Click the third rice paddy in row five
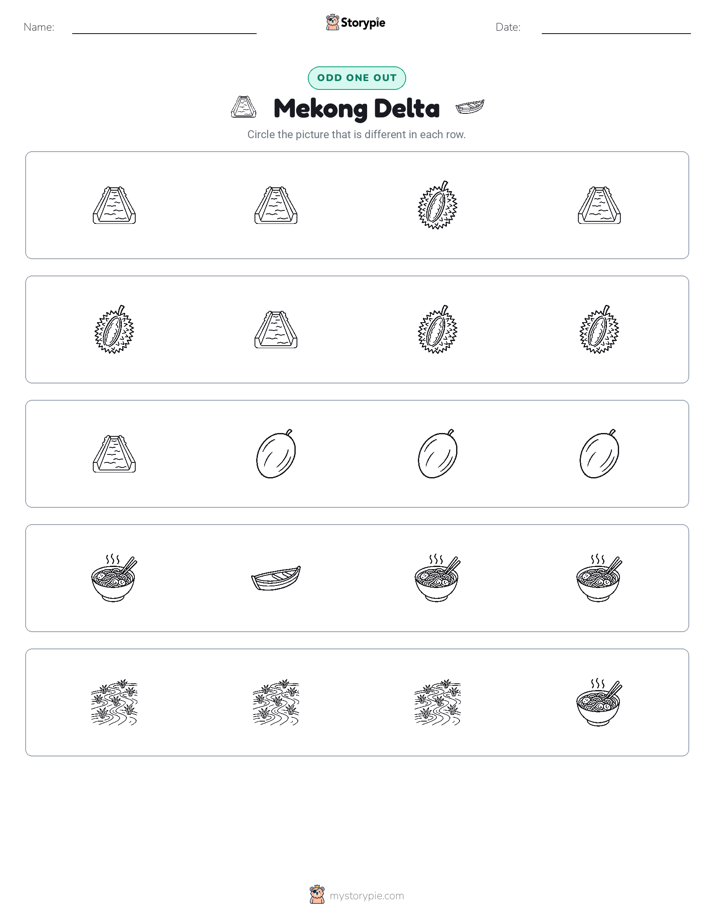The height and width of the screenshot is (924, 714). [437, 702]
